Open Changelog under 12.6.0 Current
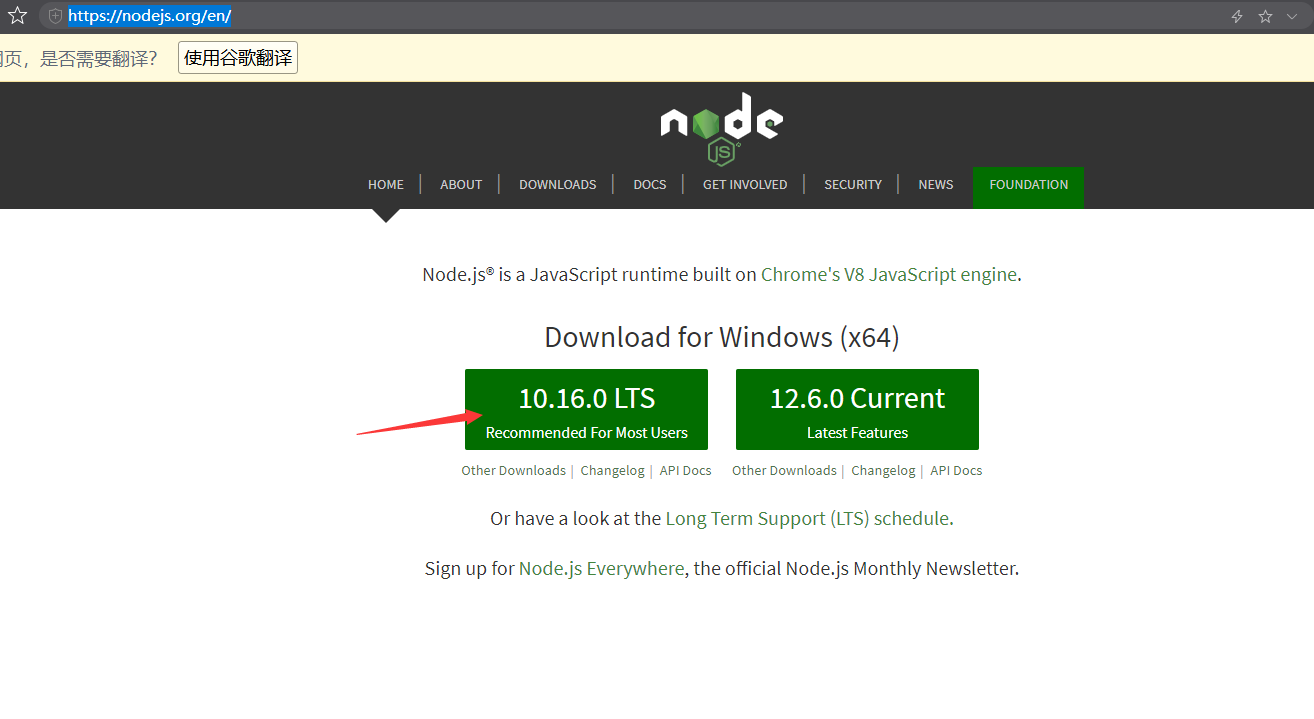 click(884, 470)
